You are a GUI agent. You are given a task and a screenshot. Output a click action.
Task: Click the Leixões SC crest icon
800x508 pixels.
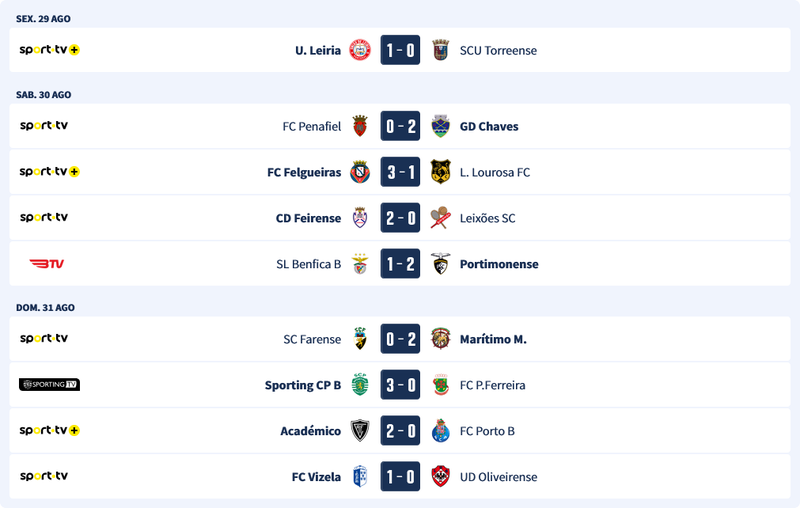pyautogui.click(x=440, y=218)
